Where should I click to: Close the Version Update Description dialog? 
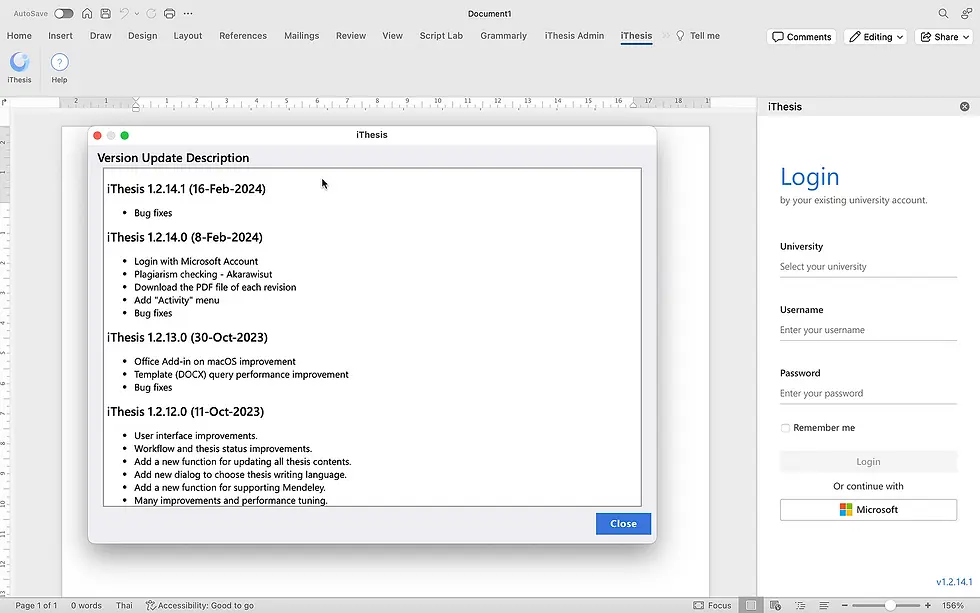(623, 524)
